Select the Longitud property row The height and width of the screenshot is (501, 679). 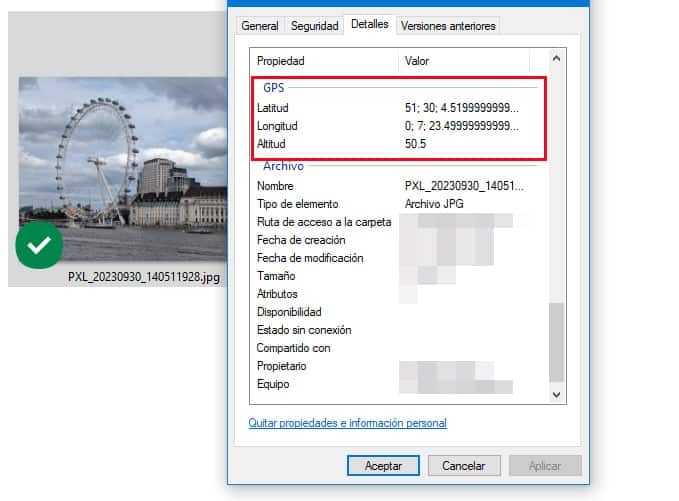pos(398,126)
